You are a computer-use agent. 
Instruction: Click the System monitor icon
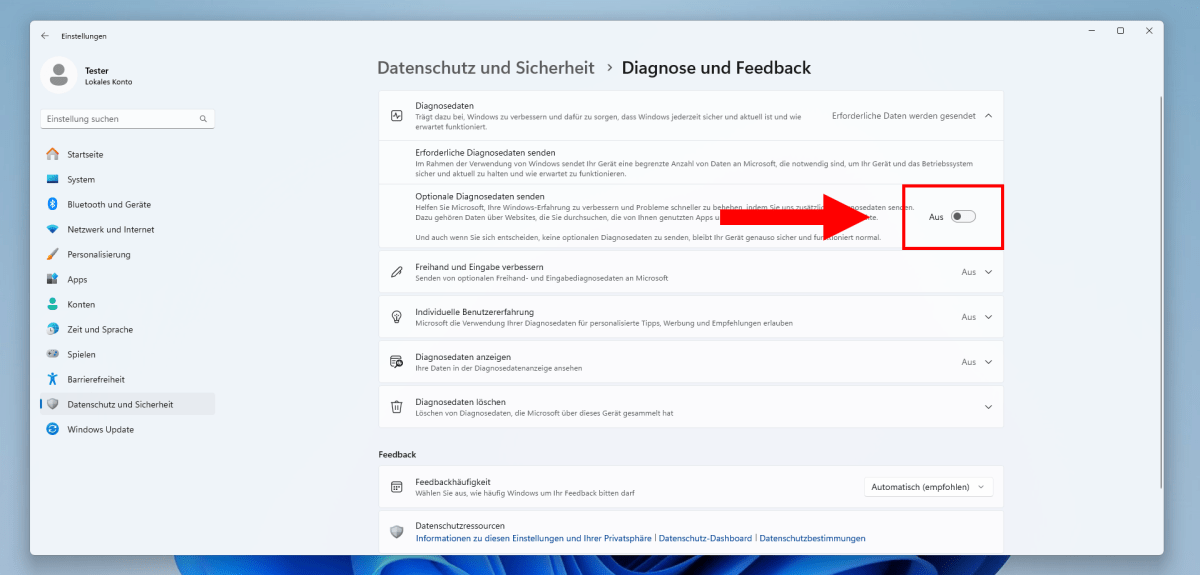pyautogui.click(x=53, y=180)
